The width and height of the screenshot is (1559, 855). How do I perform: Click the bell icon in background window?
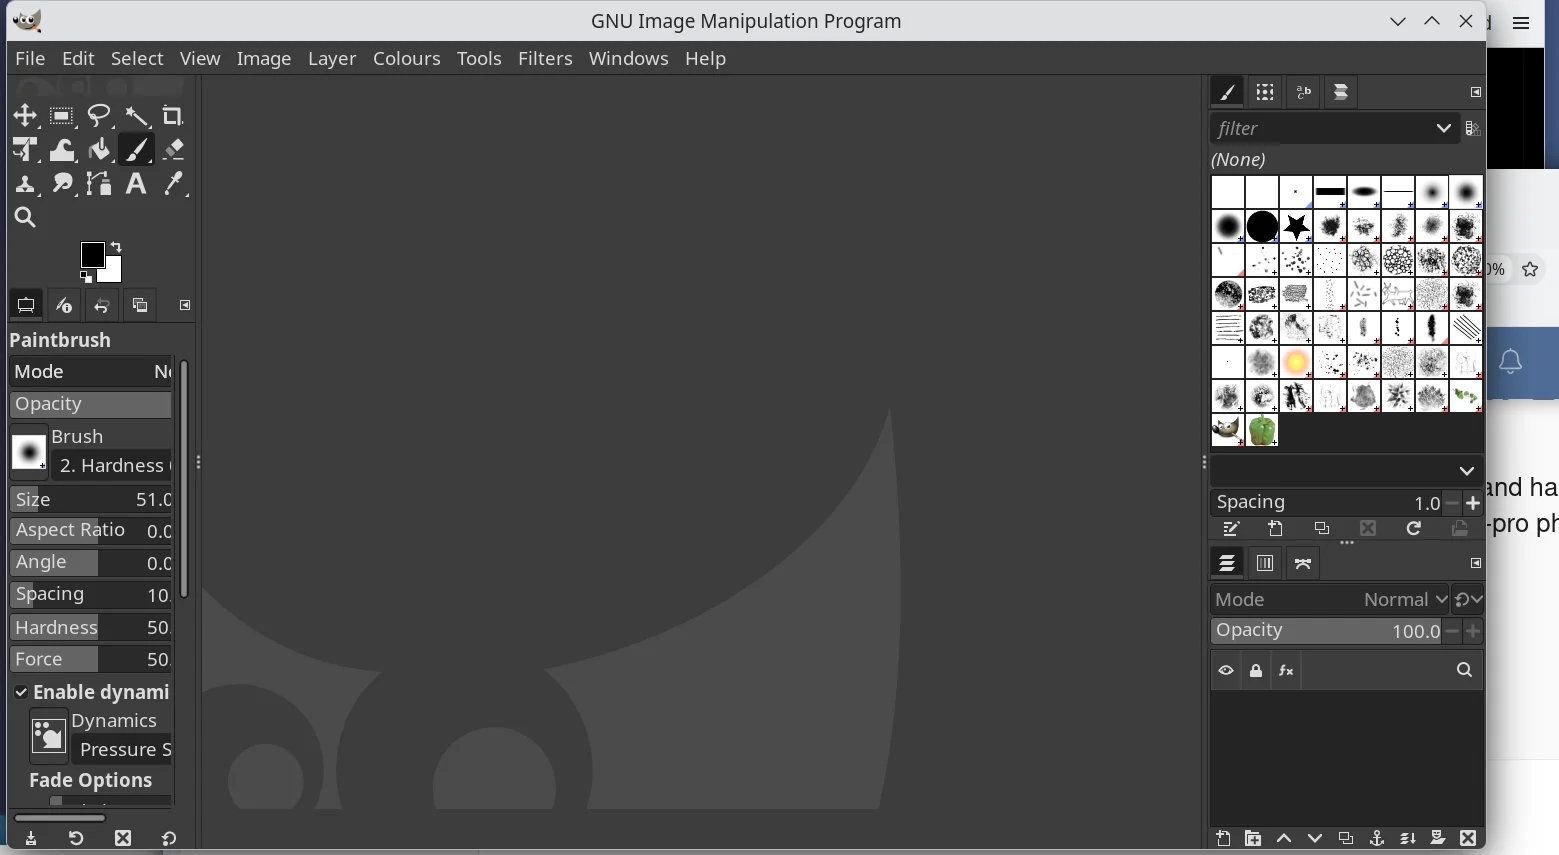coord(1511,362)
